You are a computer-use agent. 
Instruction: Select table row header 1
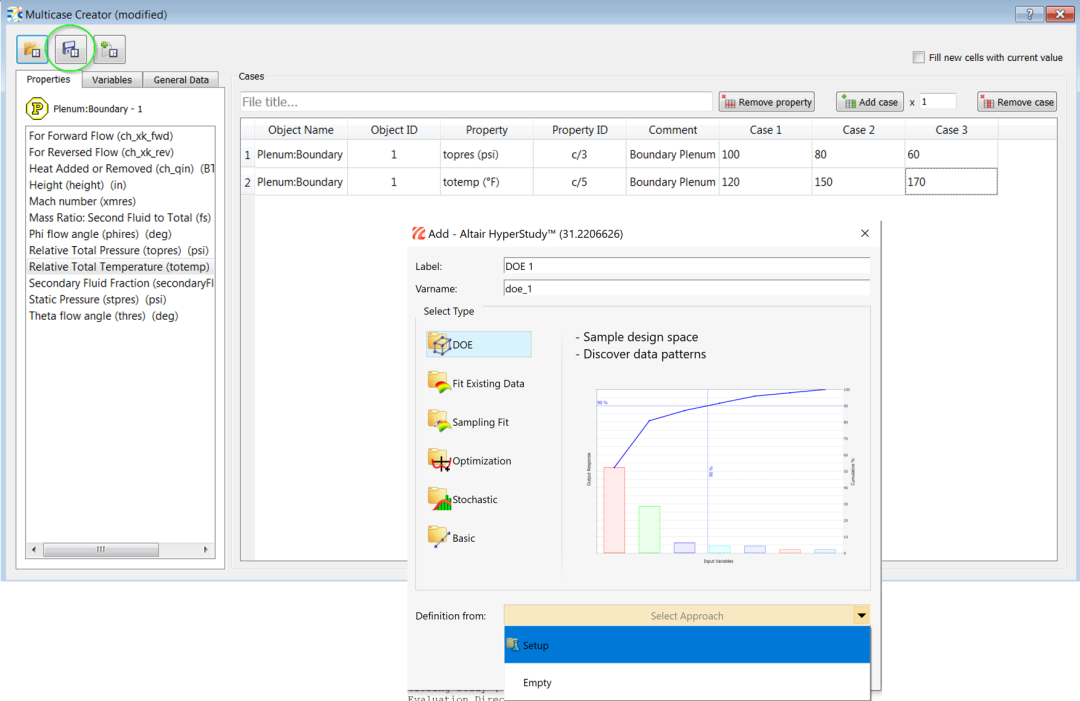pyautogui.click(x=247, y=155)
